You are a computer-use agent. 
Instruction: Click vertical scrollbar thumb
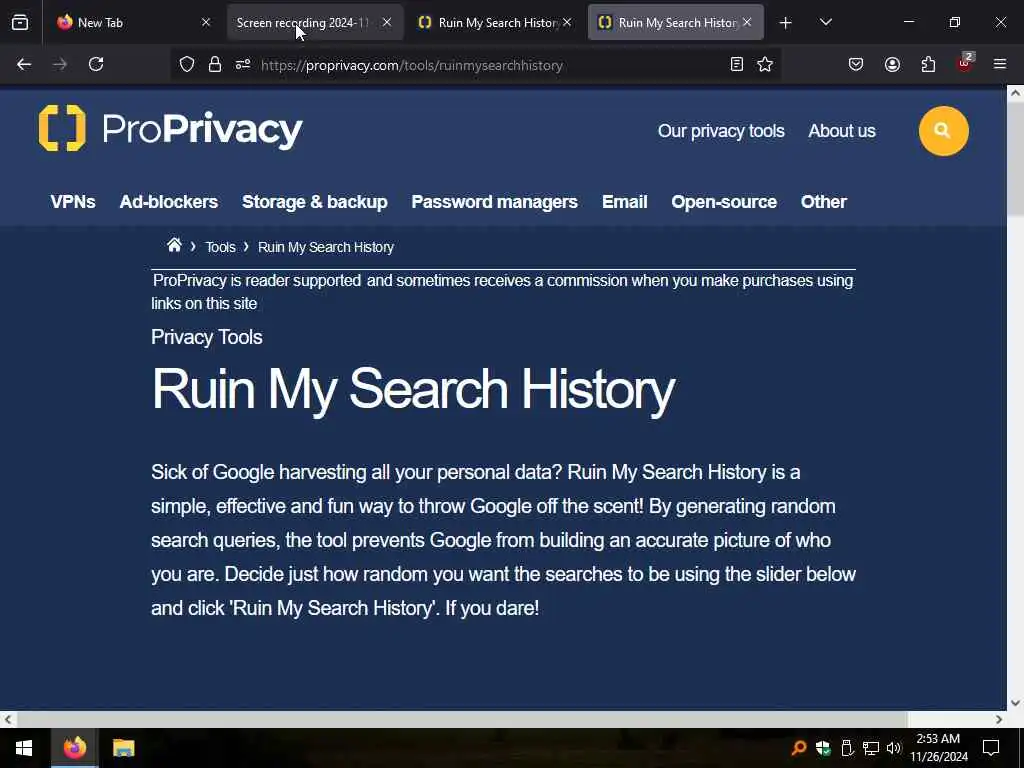point(1015,158)
